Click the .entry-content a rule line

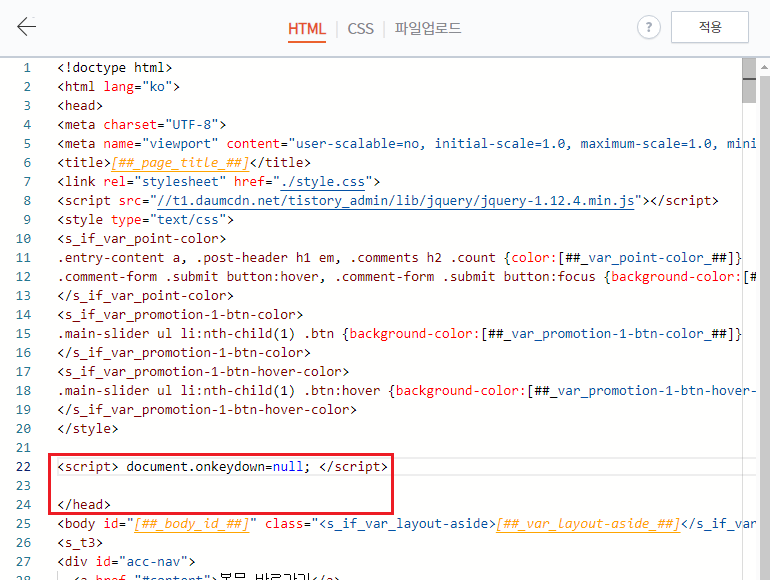pyautogui.click(x=399, y=258)
